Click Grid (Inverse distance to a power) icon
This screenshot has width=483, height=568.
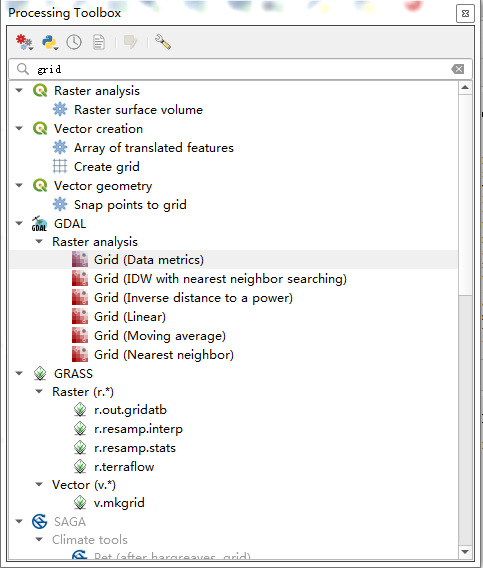[80, 297]
